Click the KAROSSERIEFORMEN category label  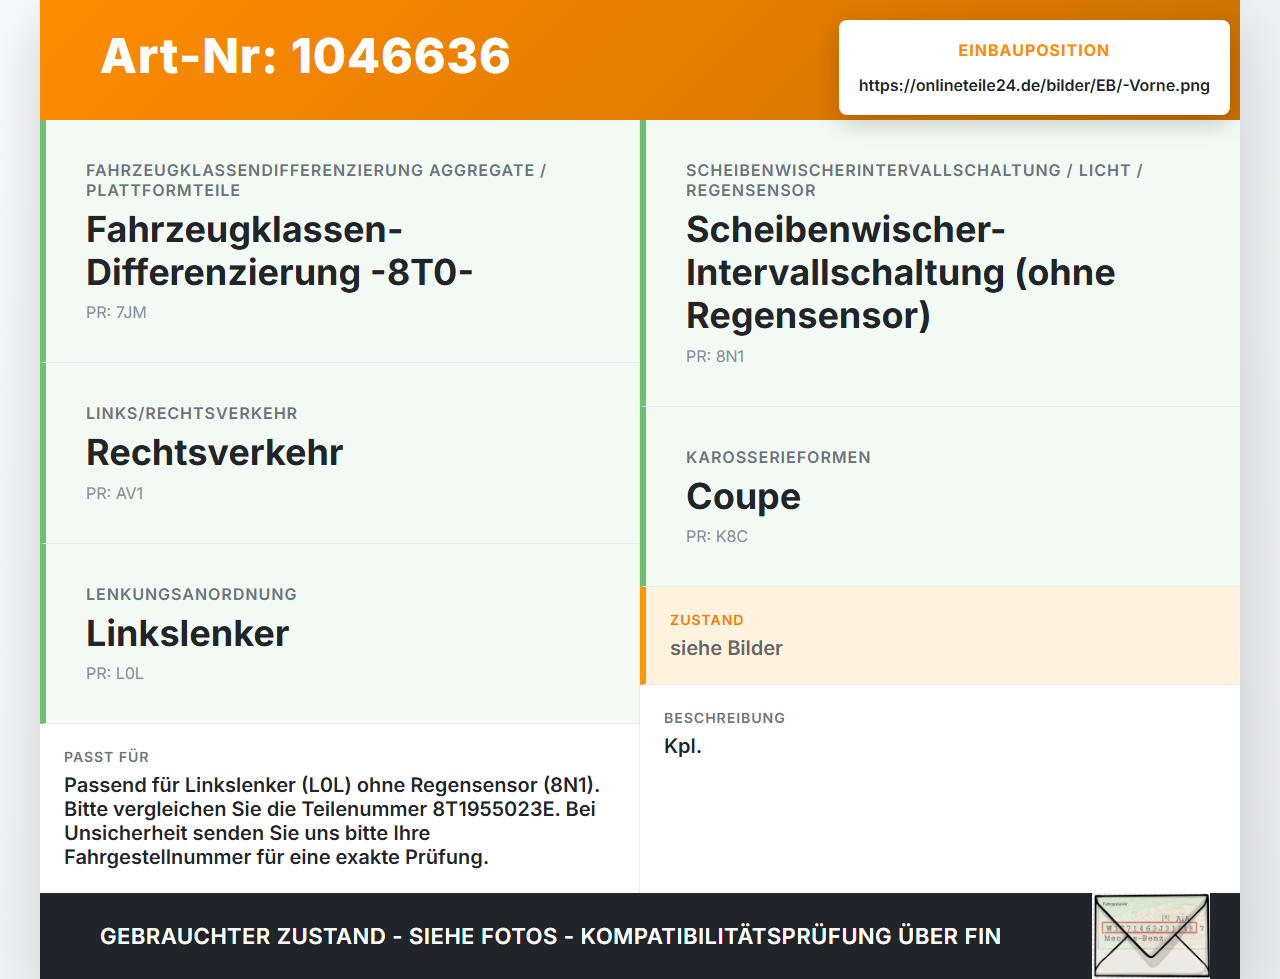(x=778, y=457)
